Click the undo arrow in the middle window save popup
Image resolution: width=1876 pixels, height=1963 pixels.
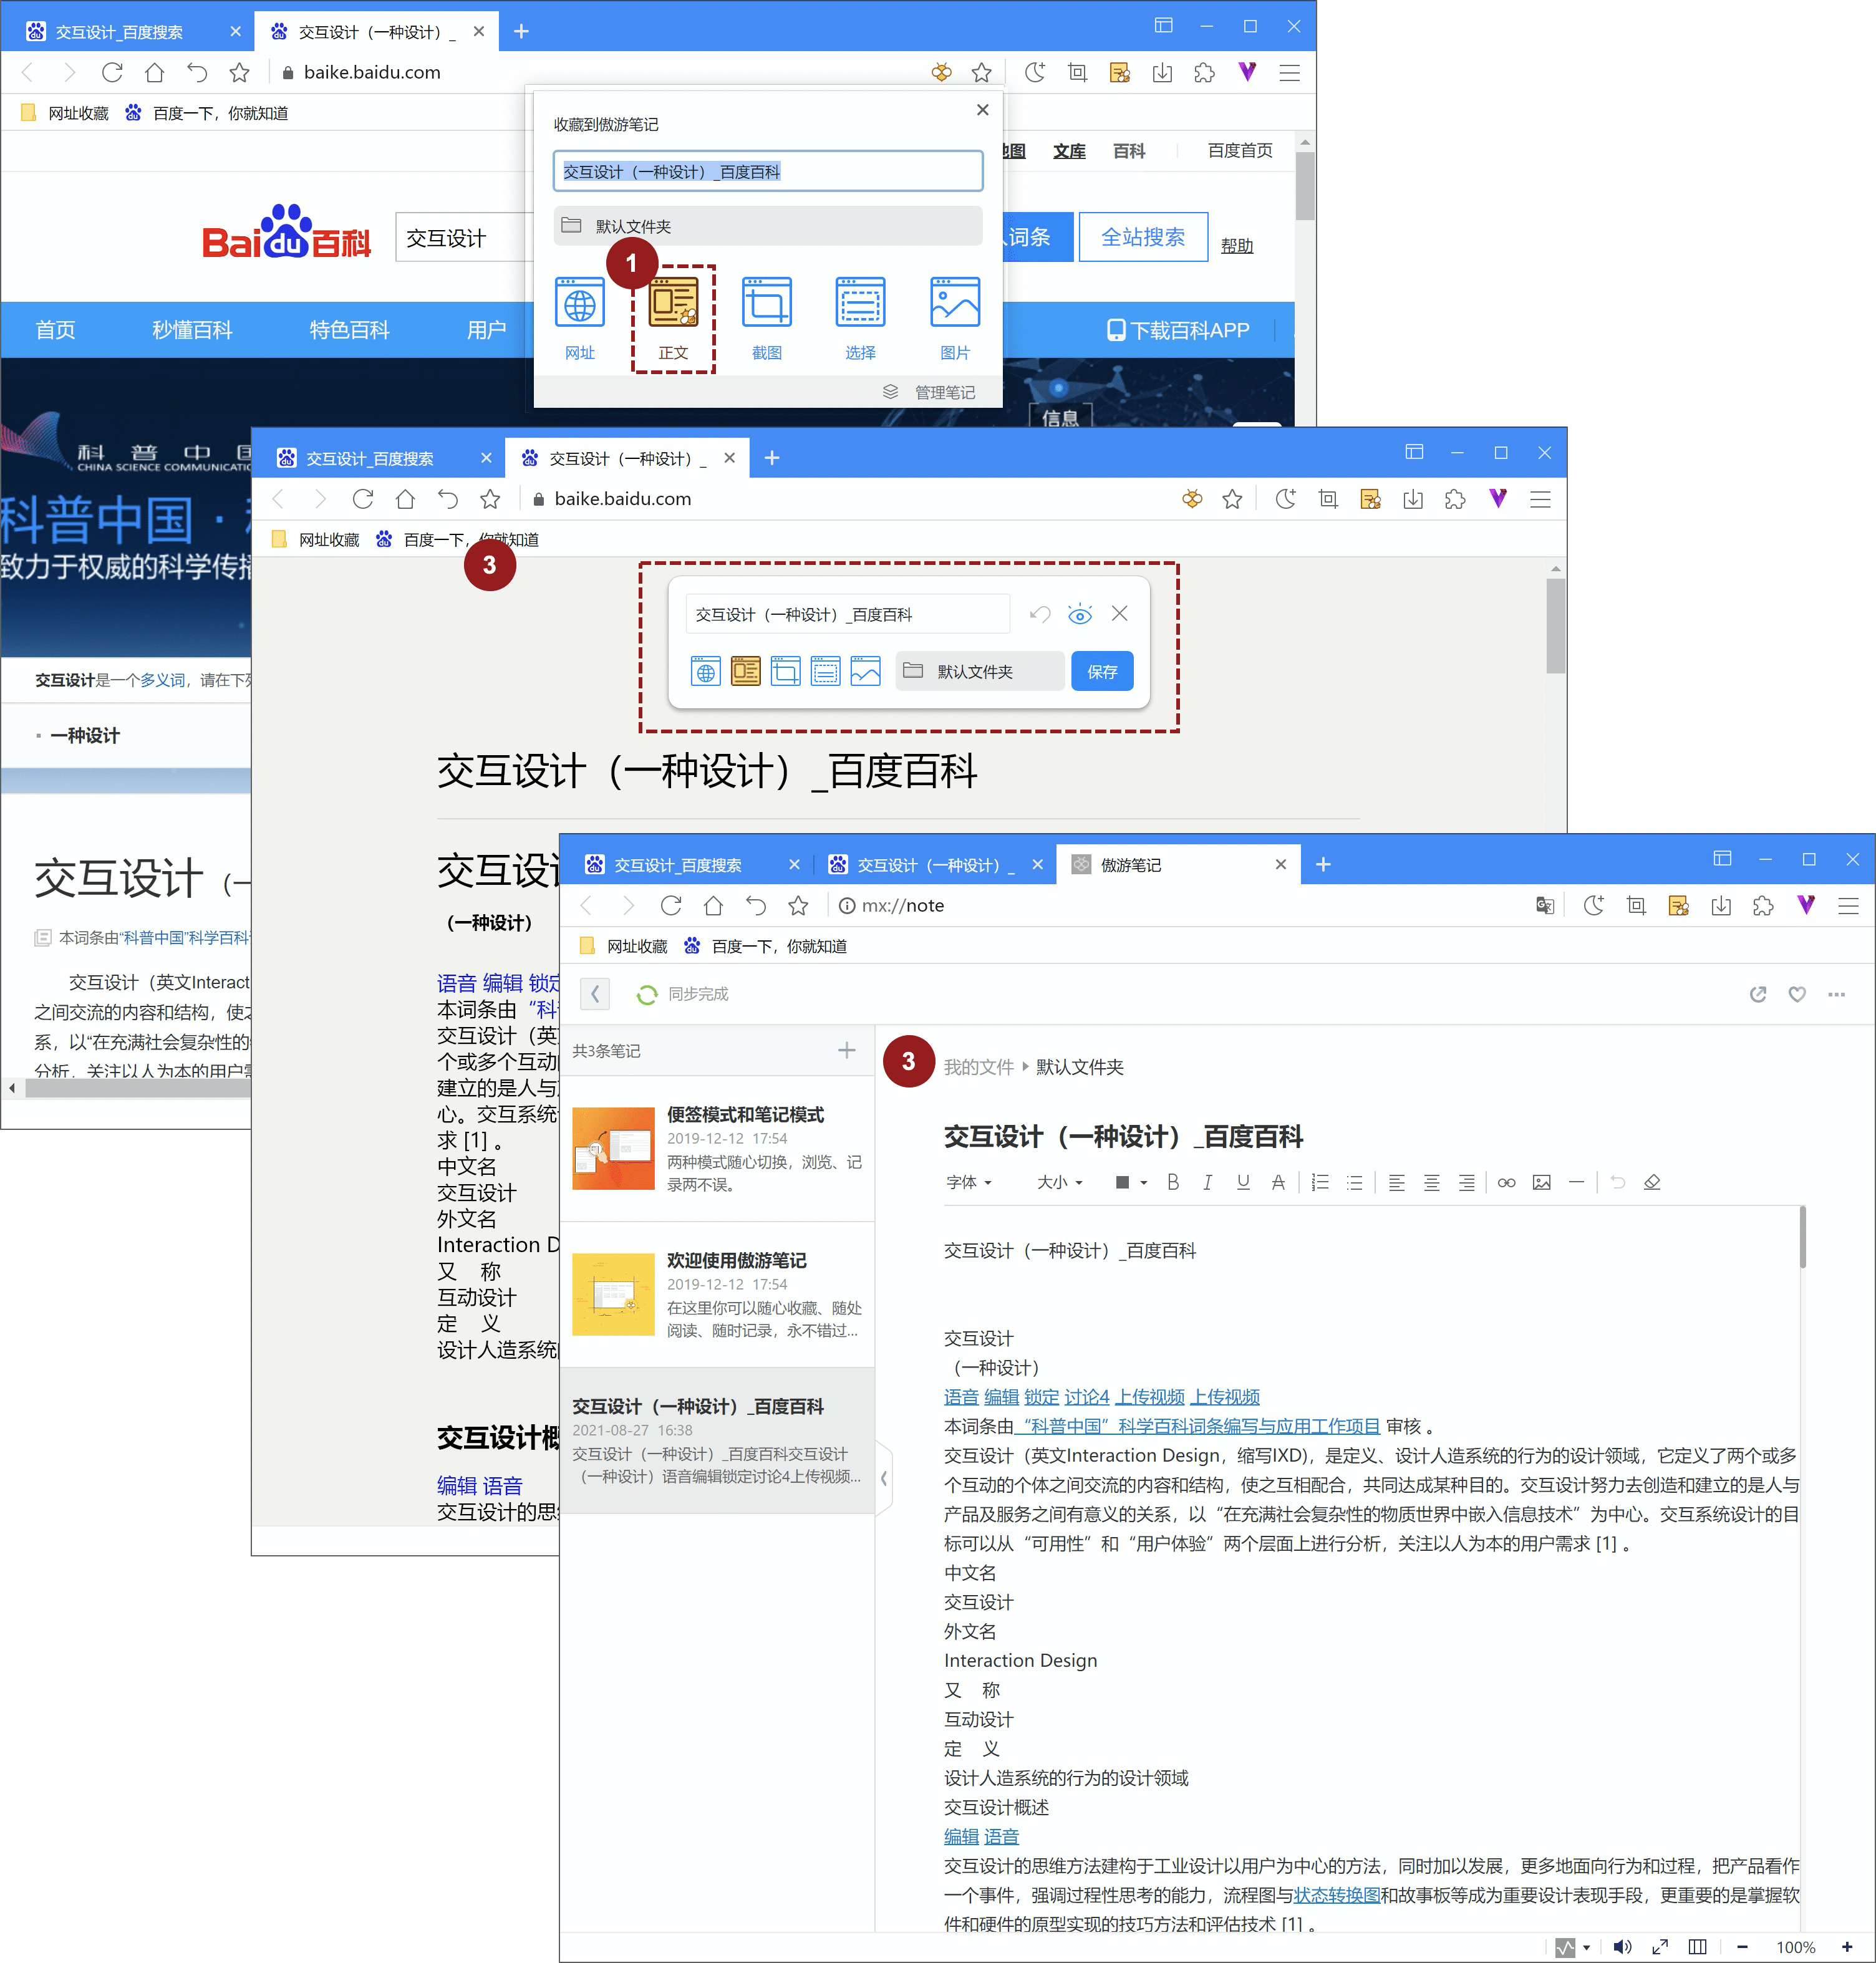click(1040, 614)
